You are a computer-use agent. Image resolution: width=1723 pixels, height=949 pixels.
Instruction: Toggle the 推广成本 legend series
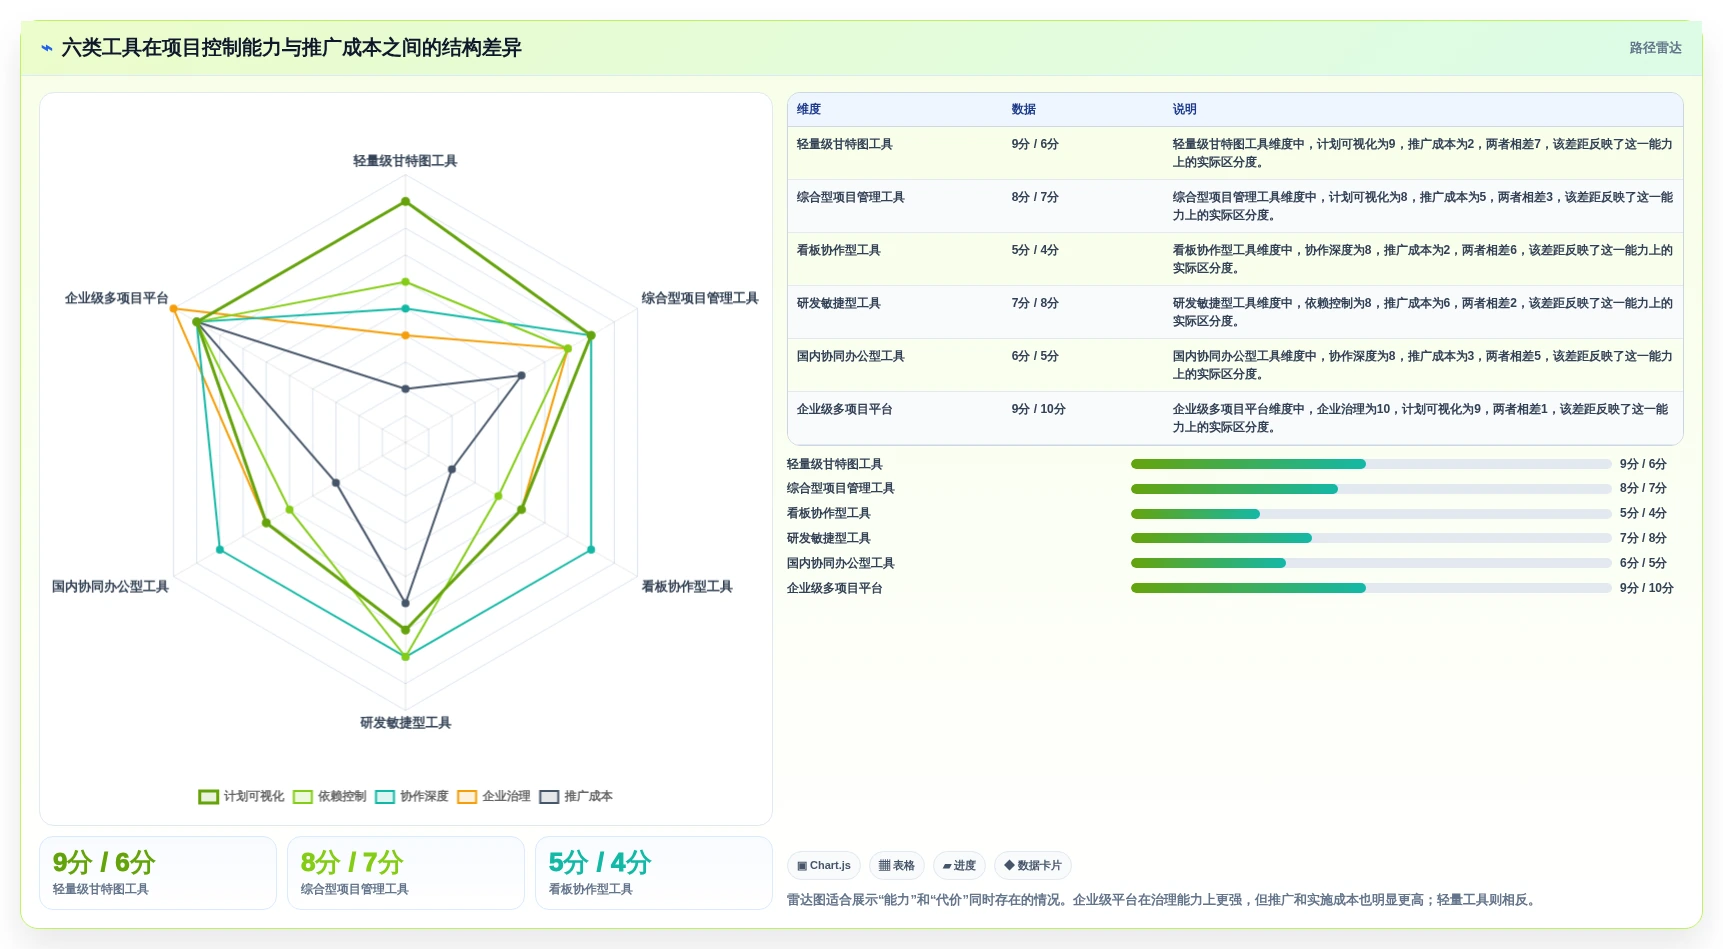click(576, 796)
